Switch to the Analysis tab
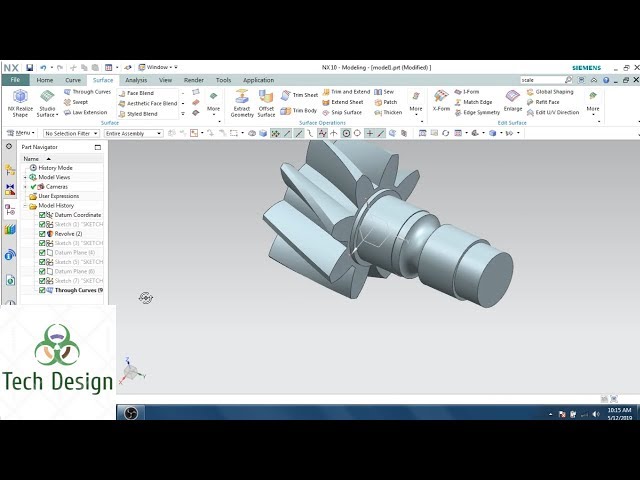The width and height of the screenshot is (640, 480). pos(136,80)
